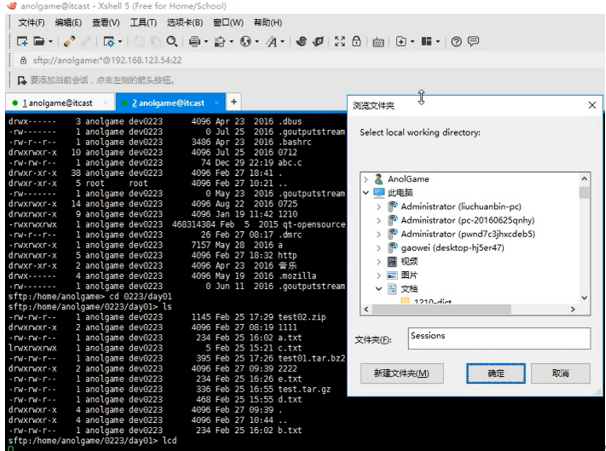Click the Font 'A' icon
The width and height of the screenshot is (606, 451).
pyautogui.click(x=271, y=41)
